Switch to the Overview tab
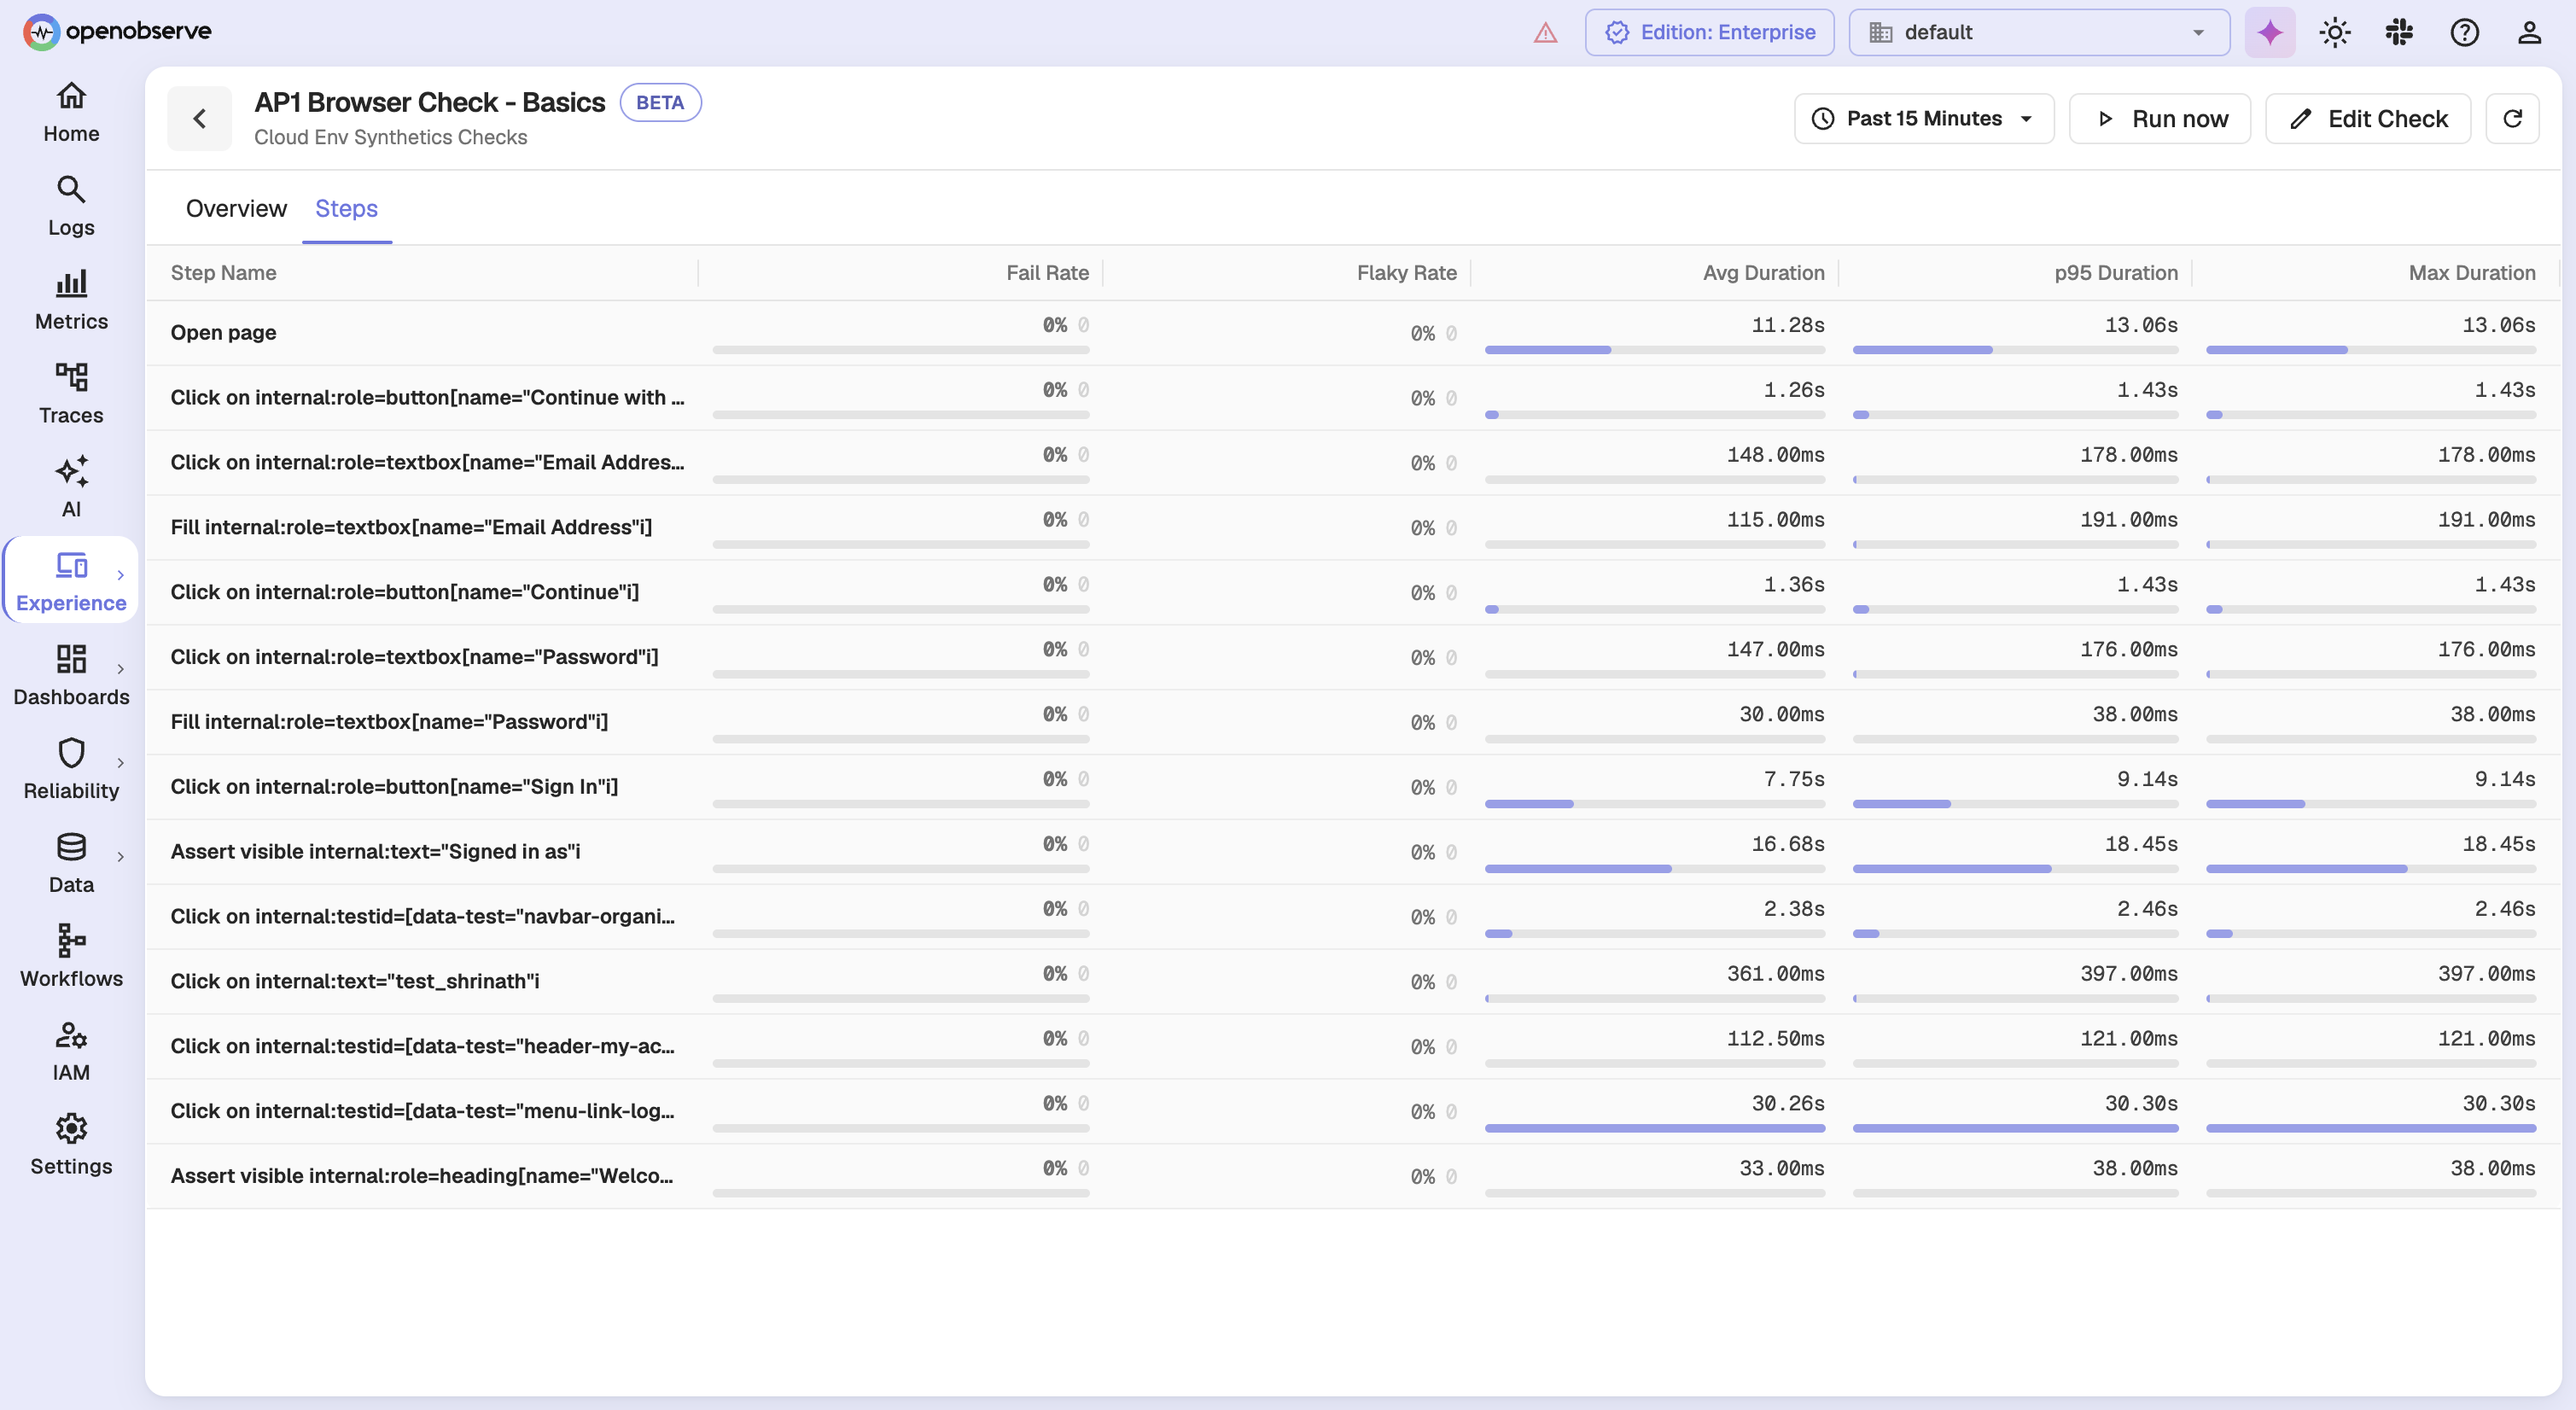The width and height of the screenshot is (2576, 1410). [236, 209]
